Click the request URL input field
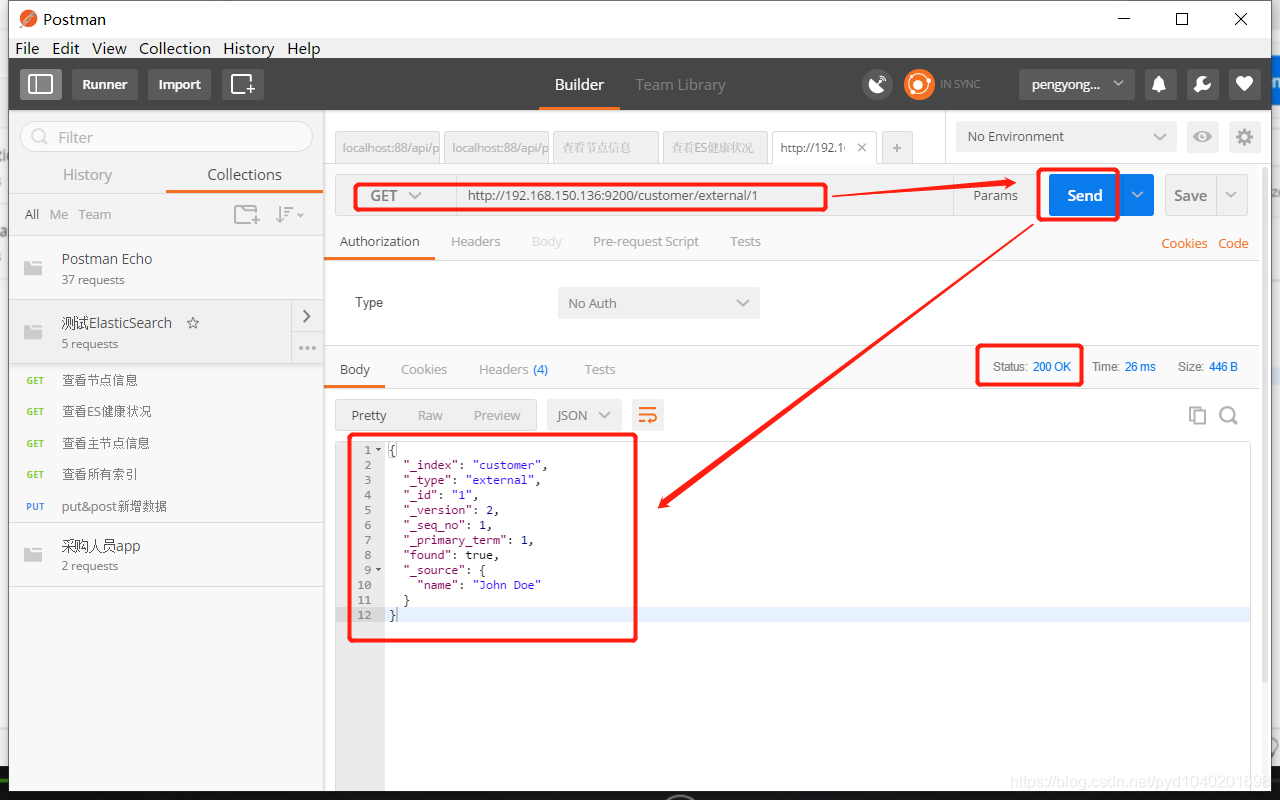The image size is (1280, 800). (704, 195)
